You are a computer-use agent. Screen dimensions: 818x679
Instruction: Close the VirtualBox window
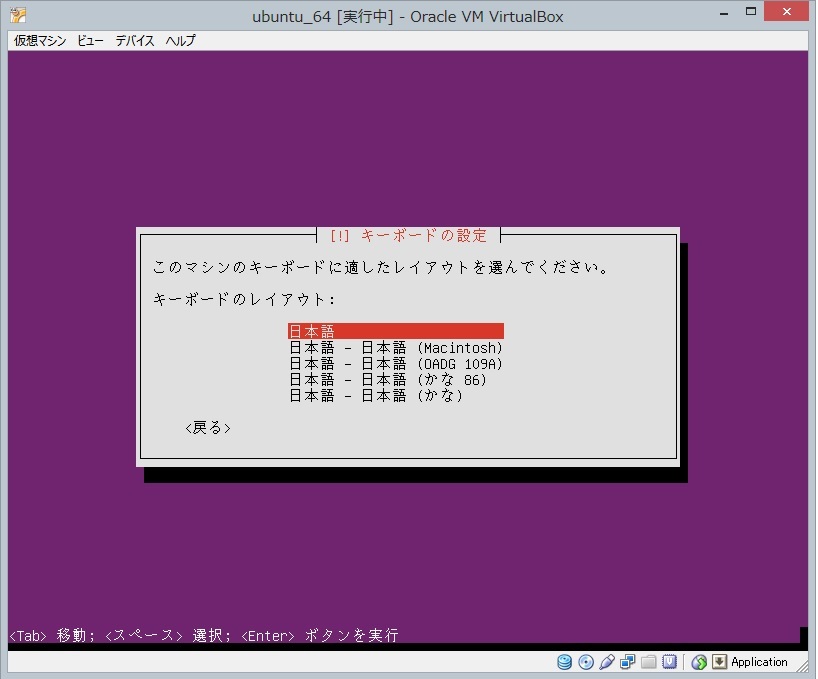point(787,11)
